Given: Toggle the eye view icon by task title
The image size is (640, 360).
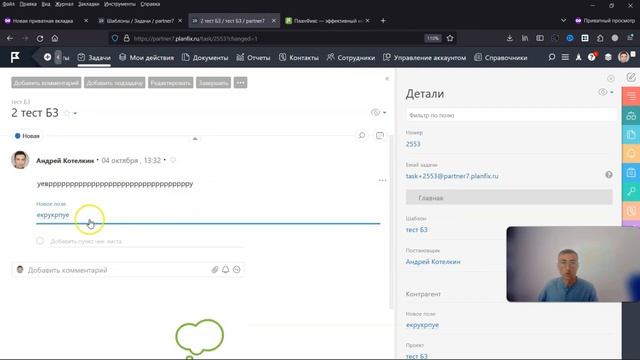Looking at the screenshot, I should coord(376,112).
